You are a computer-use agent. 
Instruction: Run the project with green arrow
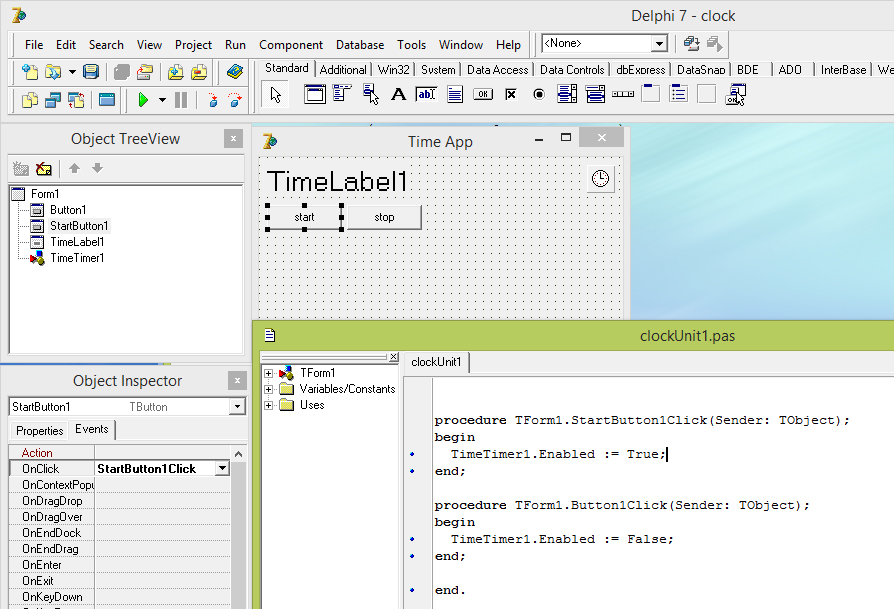point(143,100)
